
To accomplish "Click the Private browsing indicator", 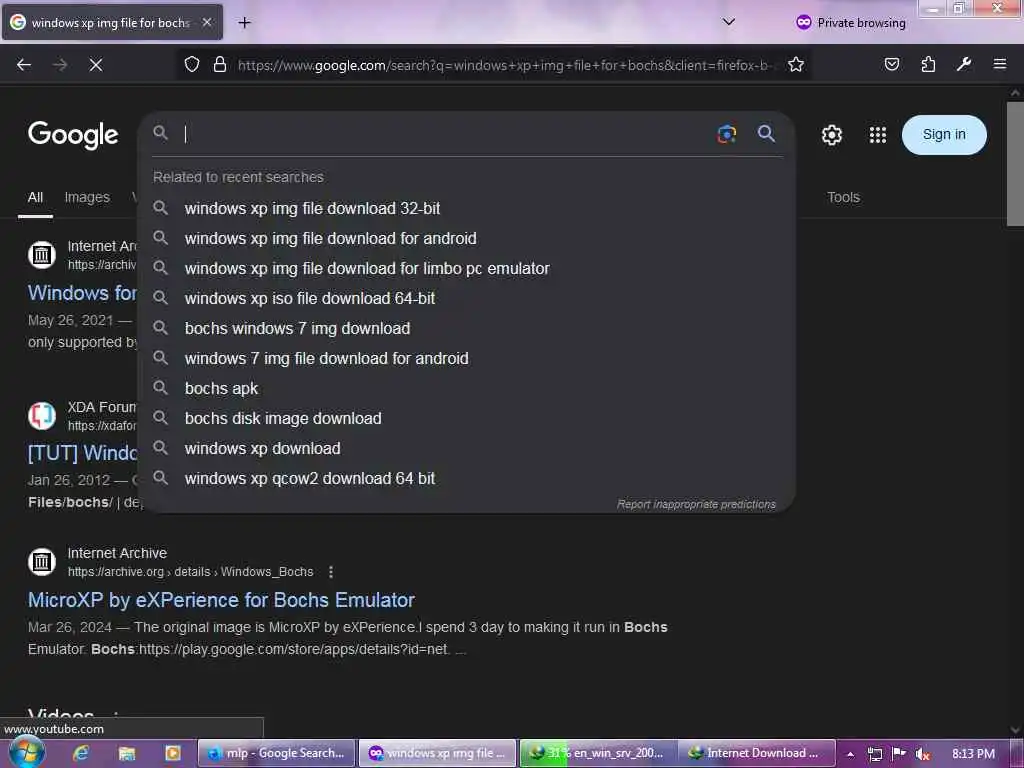I will pyautogui.click(x=850, y=23).
